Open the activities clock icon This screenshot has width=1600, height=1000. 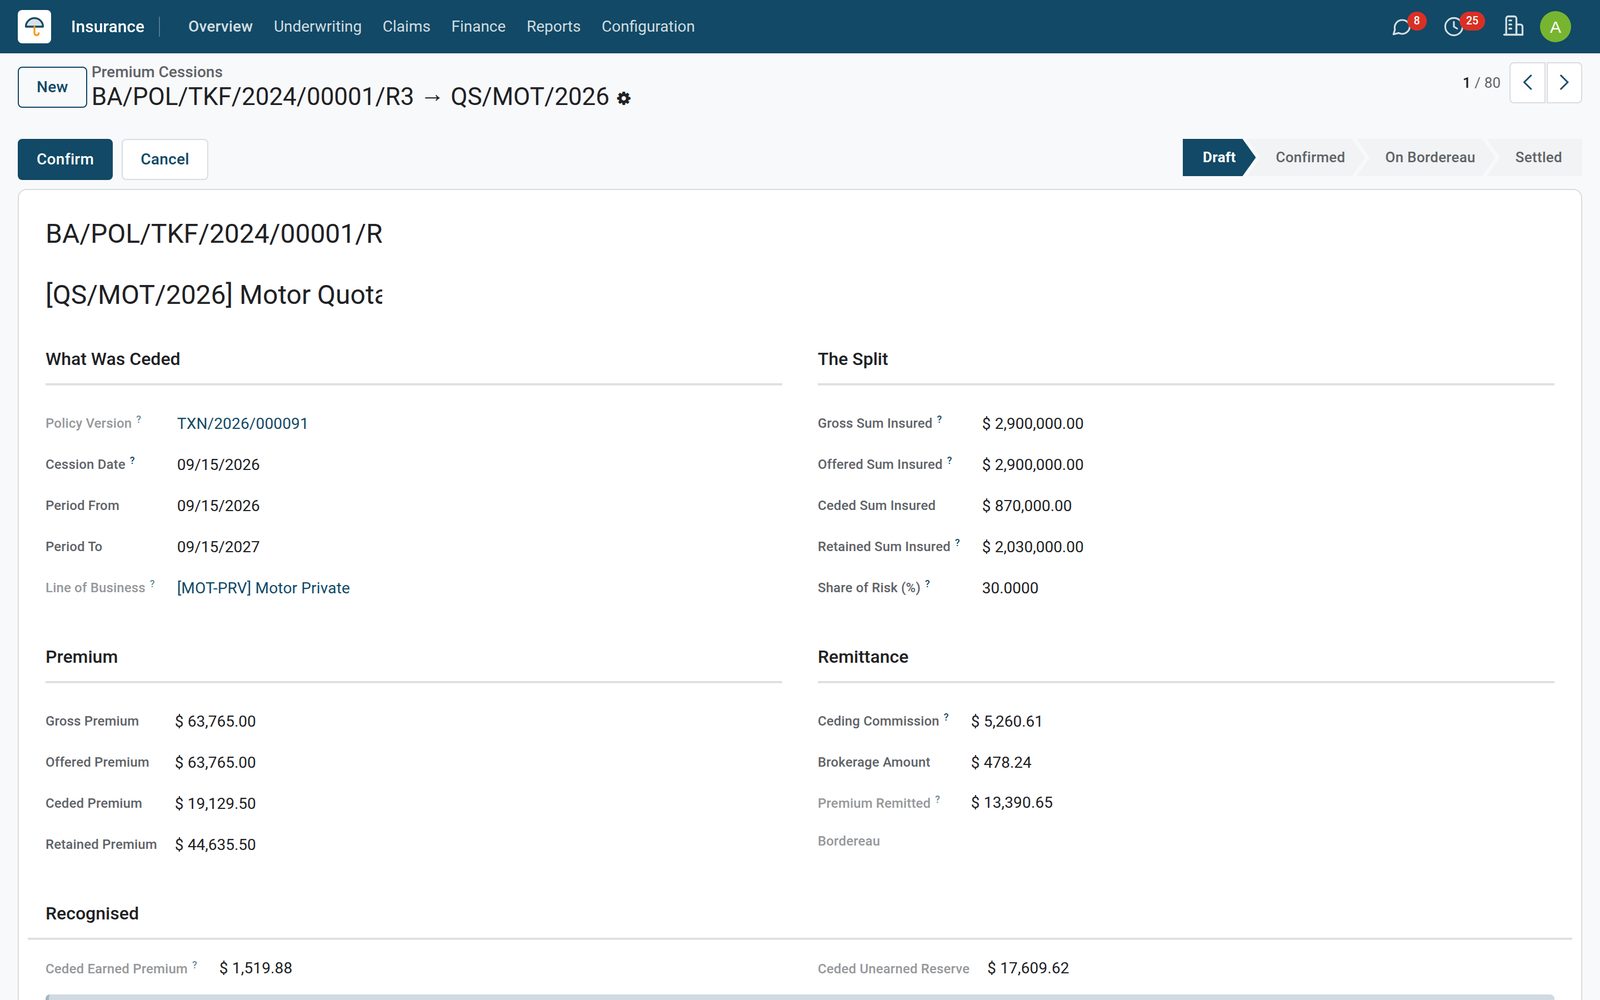point(1454,27)
